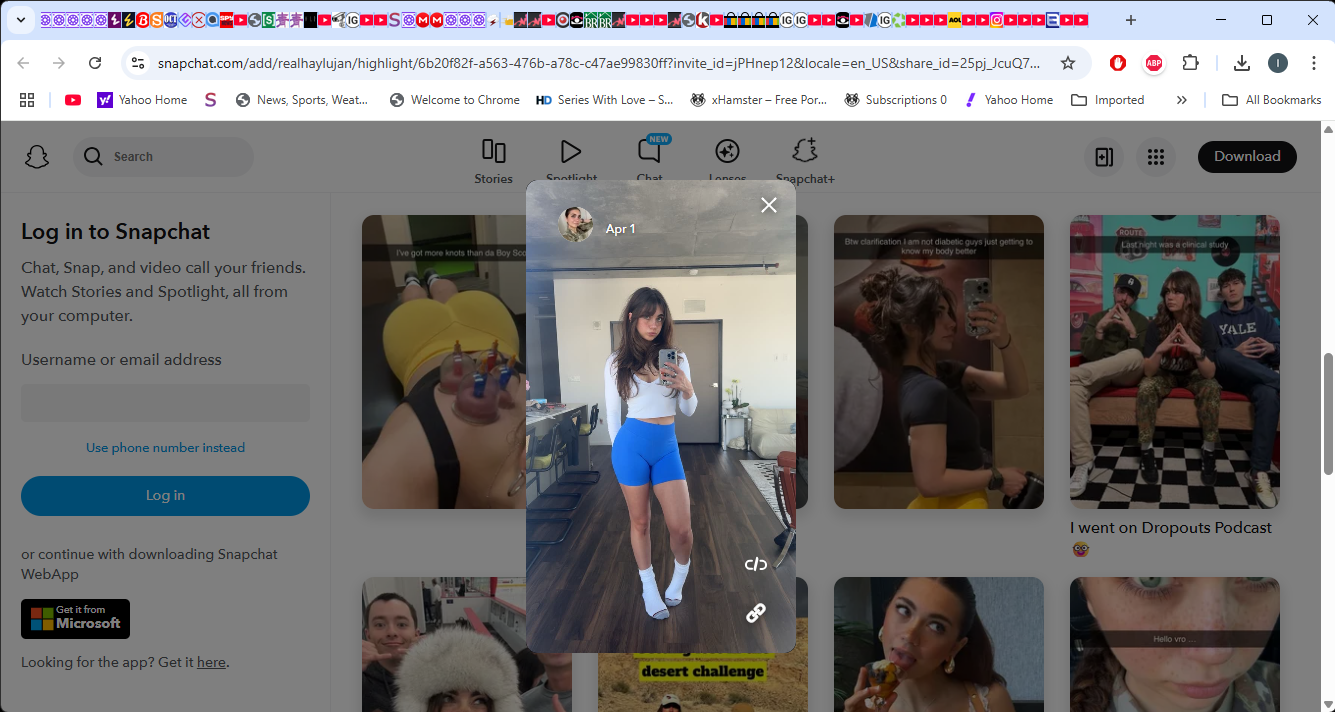Click the Download button
1335x712 pixels.
[1247, 156]
